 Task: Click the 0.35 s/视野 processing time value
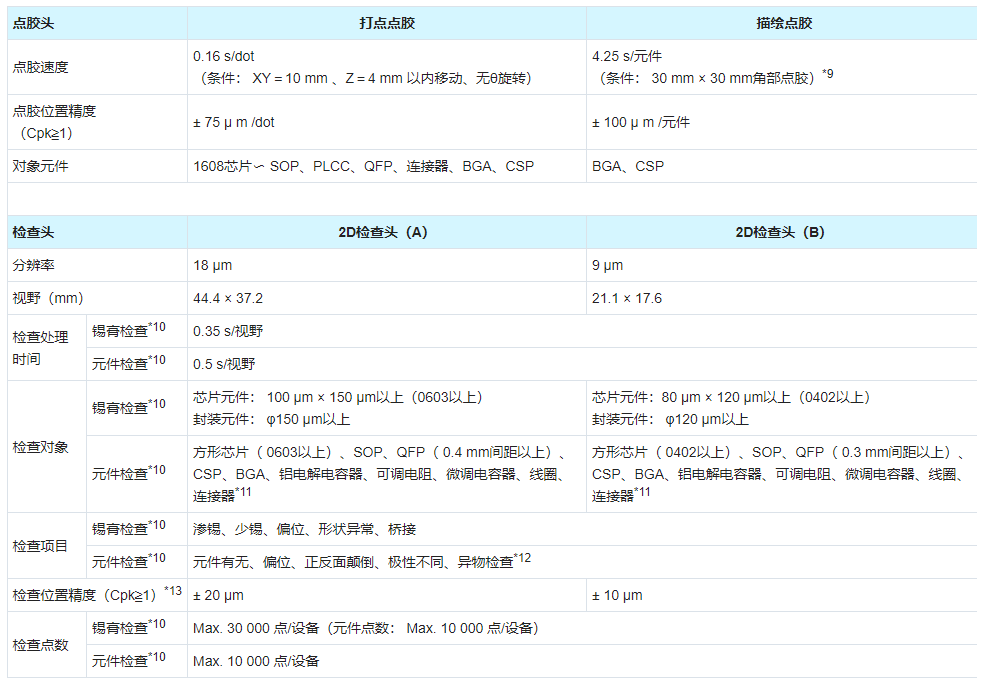click(228, 331)
